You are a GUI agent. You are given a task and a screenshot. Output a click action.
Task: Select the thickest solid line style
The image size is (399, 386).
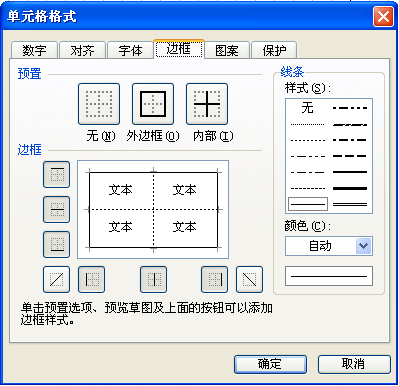350,188
